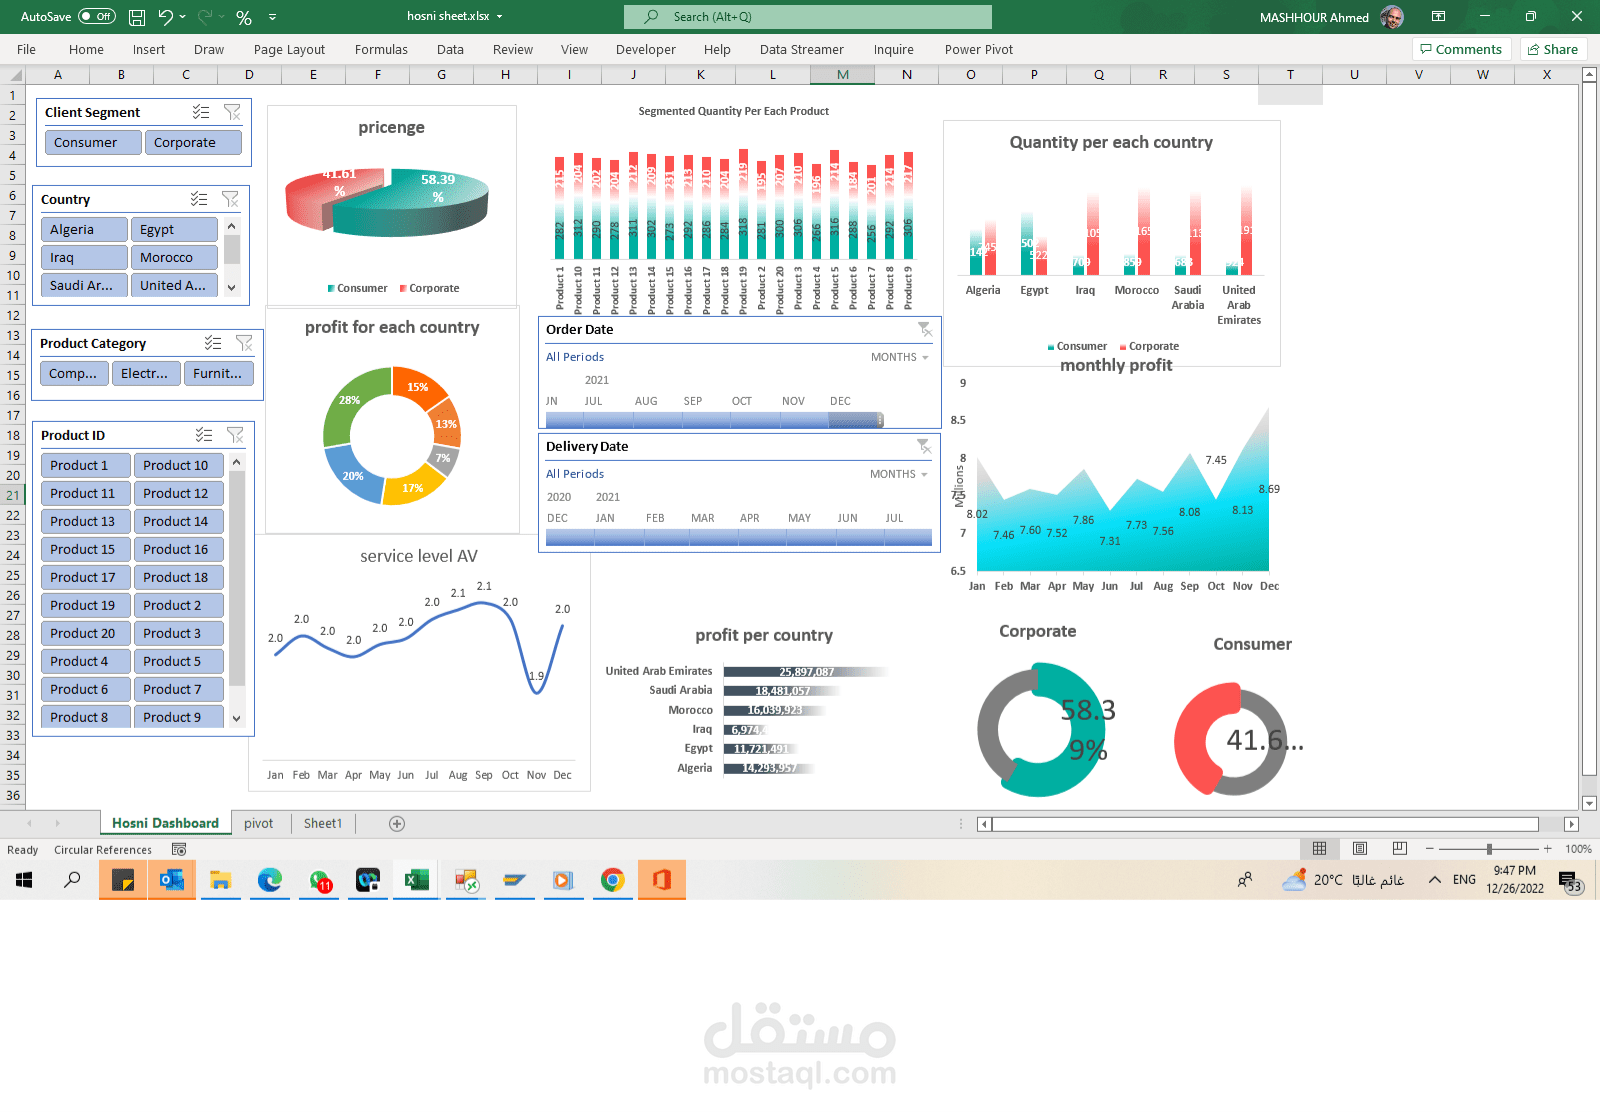Viewport: 1600px width, 1112px height.
Task: Open Outlook from the taskbar
Action: [x=172, y=880]
